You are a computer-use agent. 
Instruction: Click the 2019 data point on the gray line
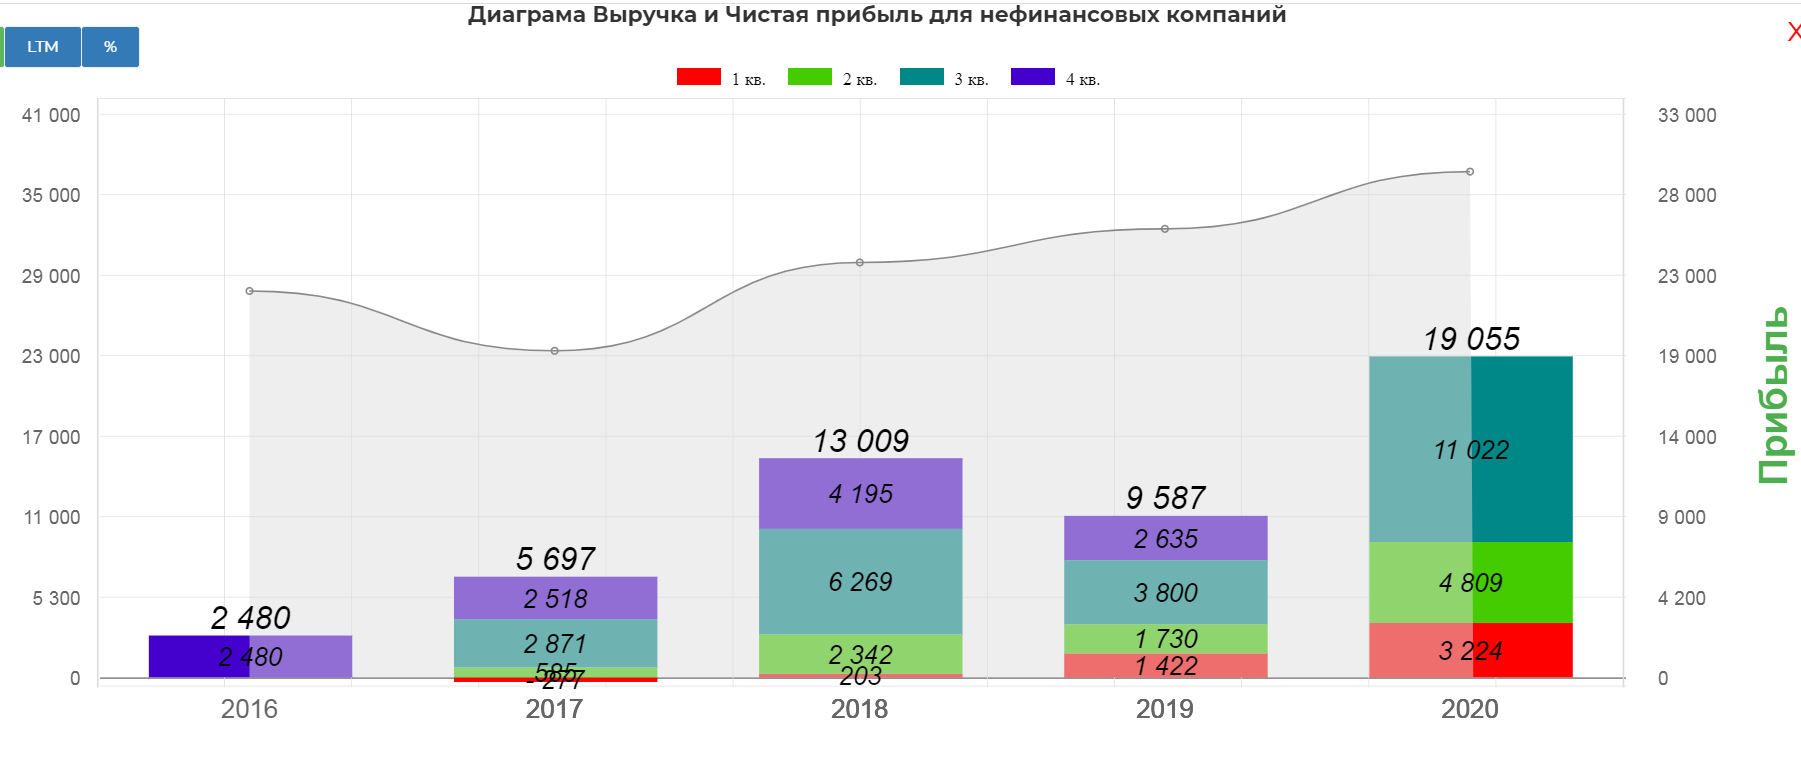coord(1165,229)
